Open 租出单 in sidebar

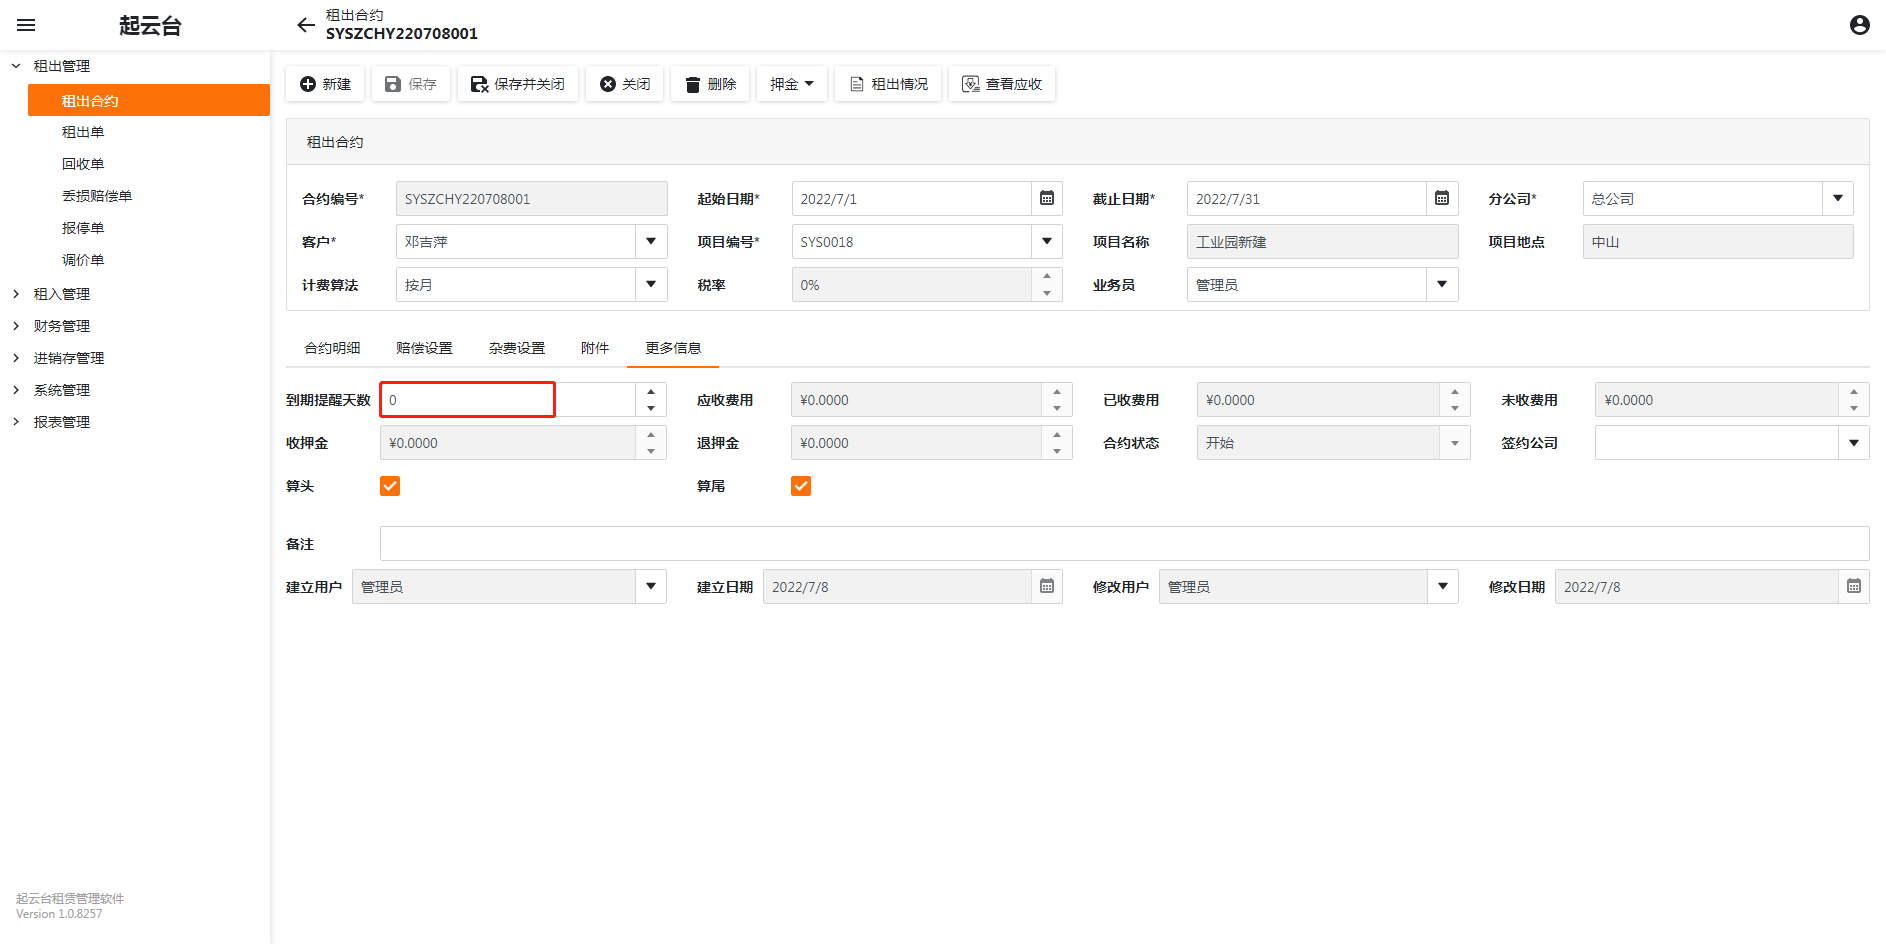pyautogui.click(x=83, y=132)
